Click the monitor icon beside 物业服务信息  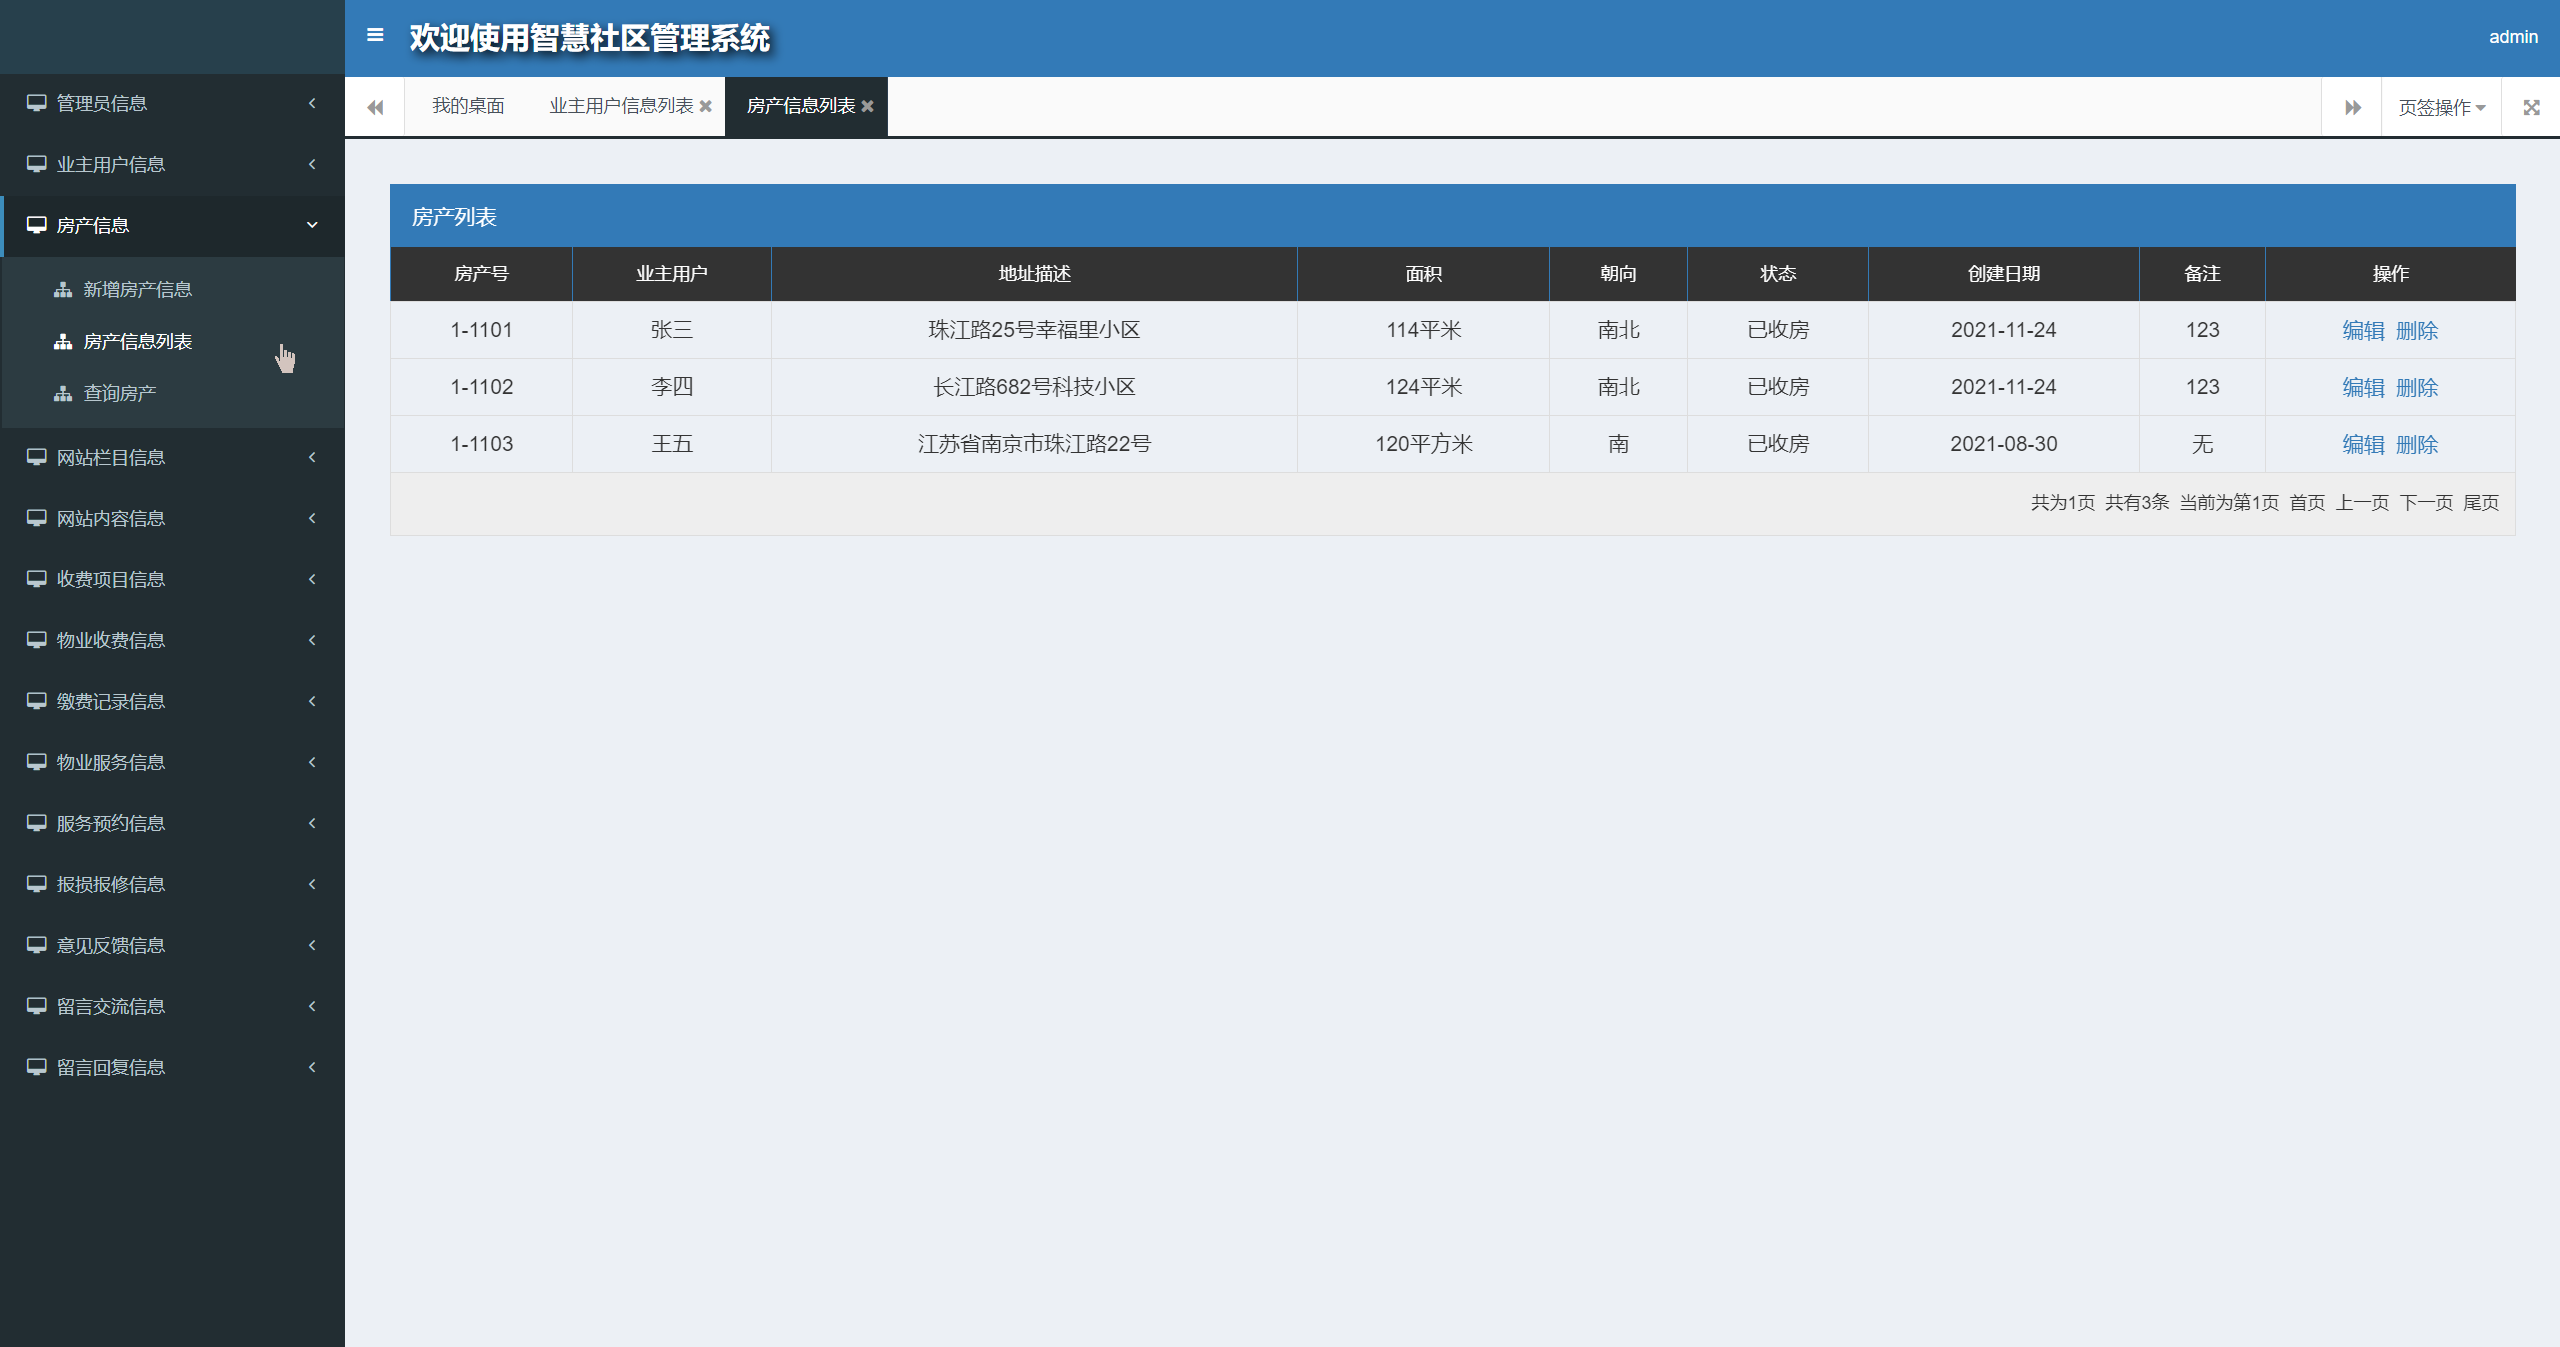[37, 762]
